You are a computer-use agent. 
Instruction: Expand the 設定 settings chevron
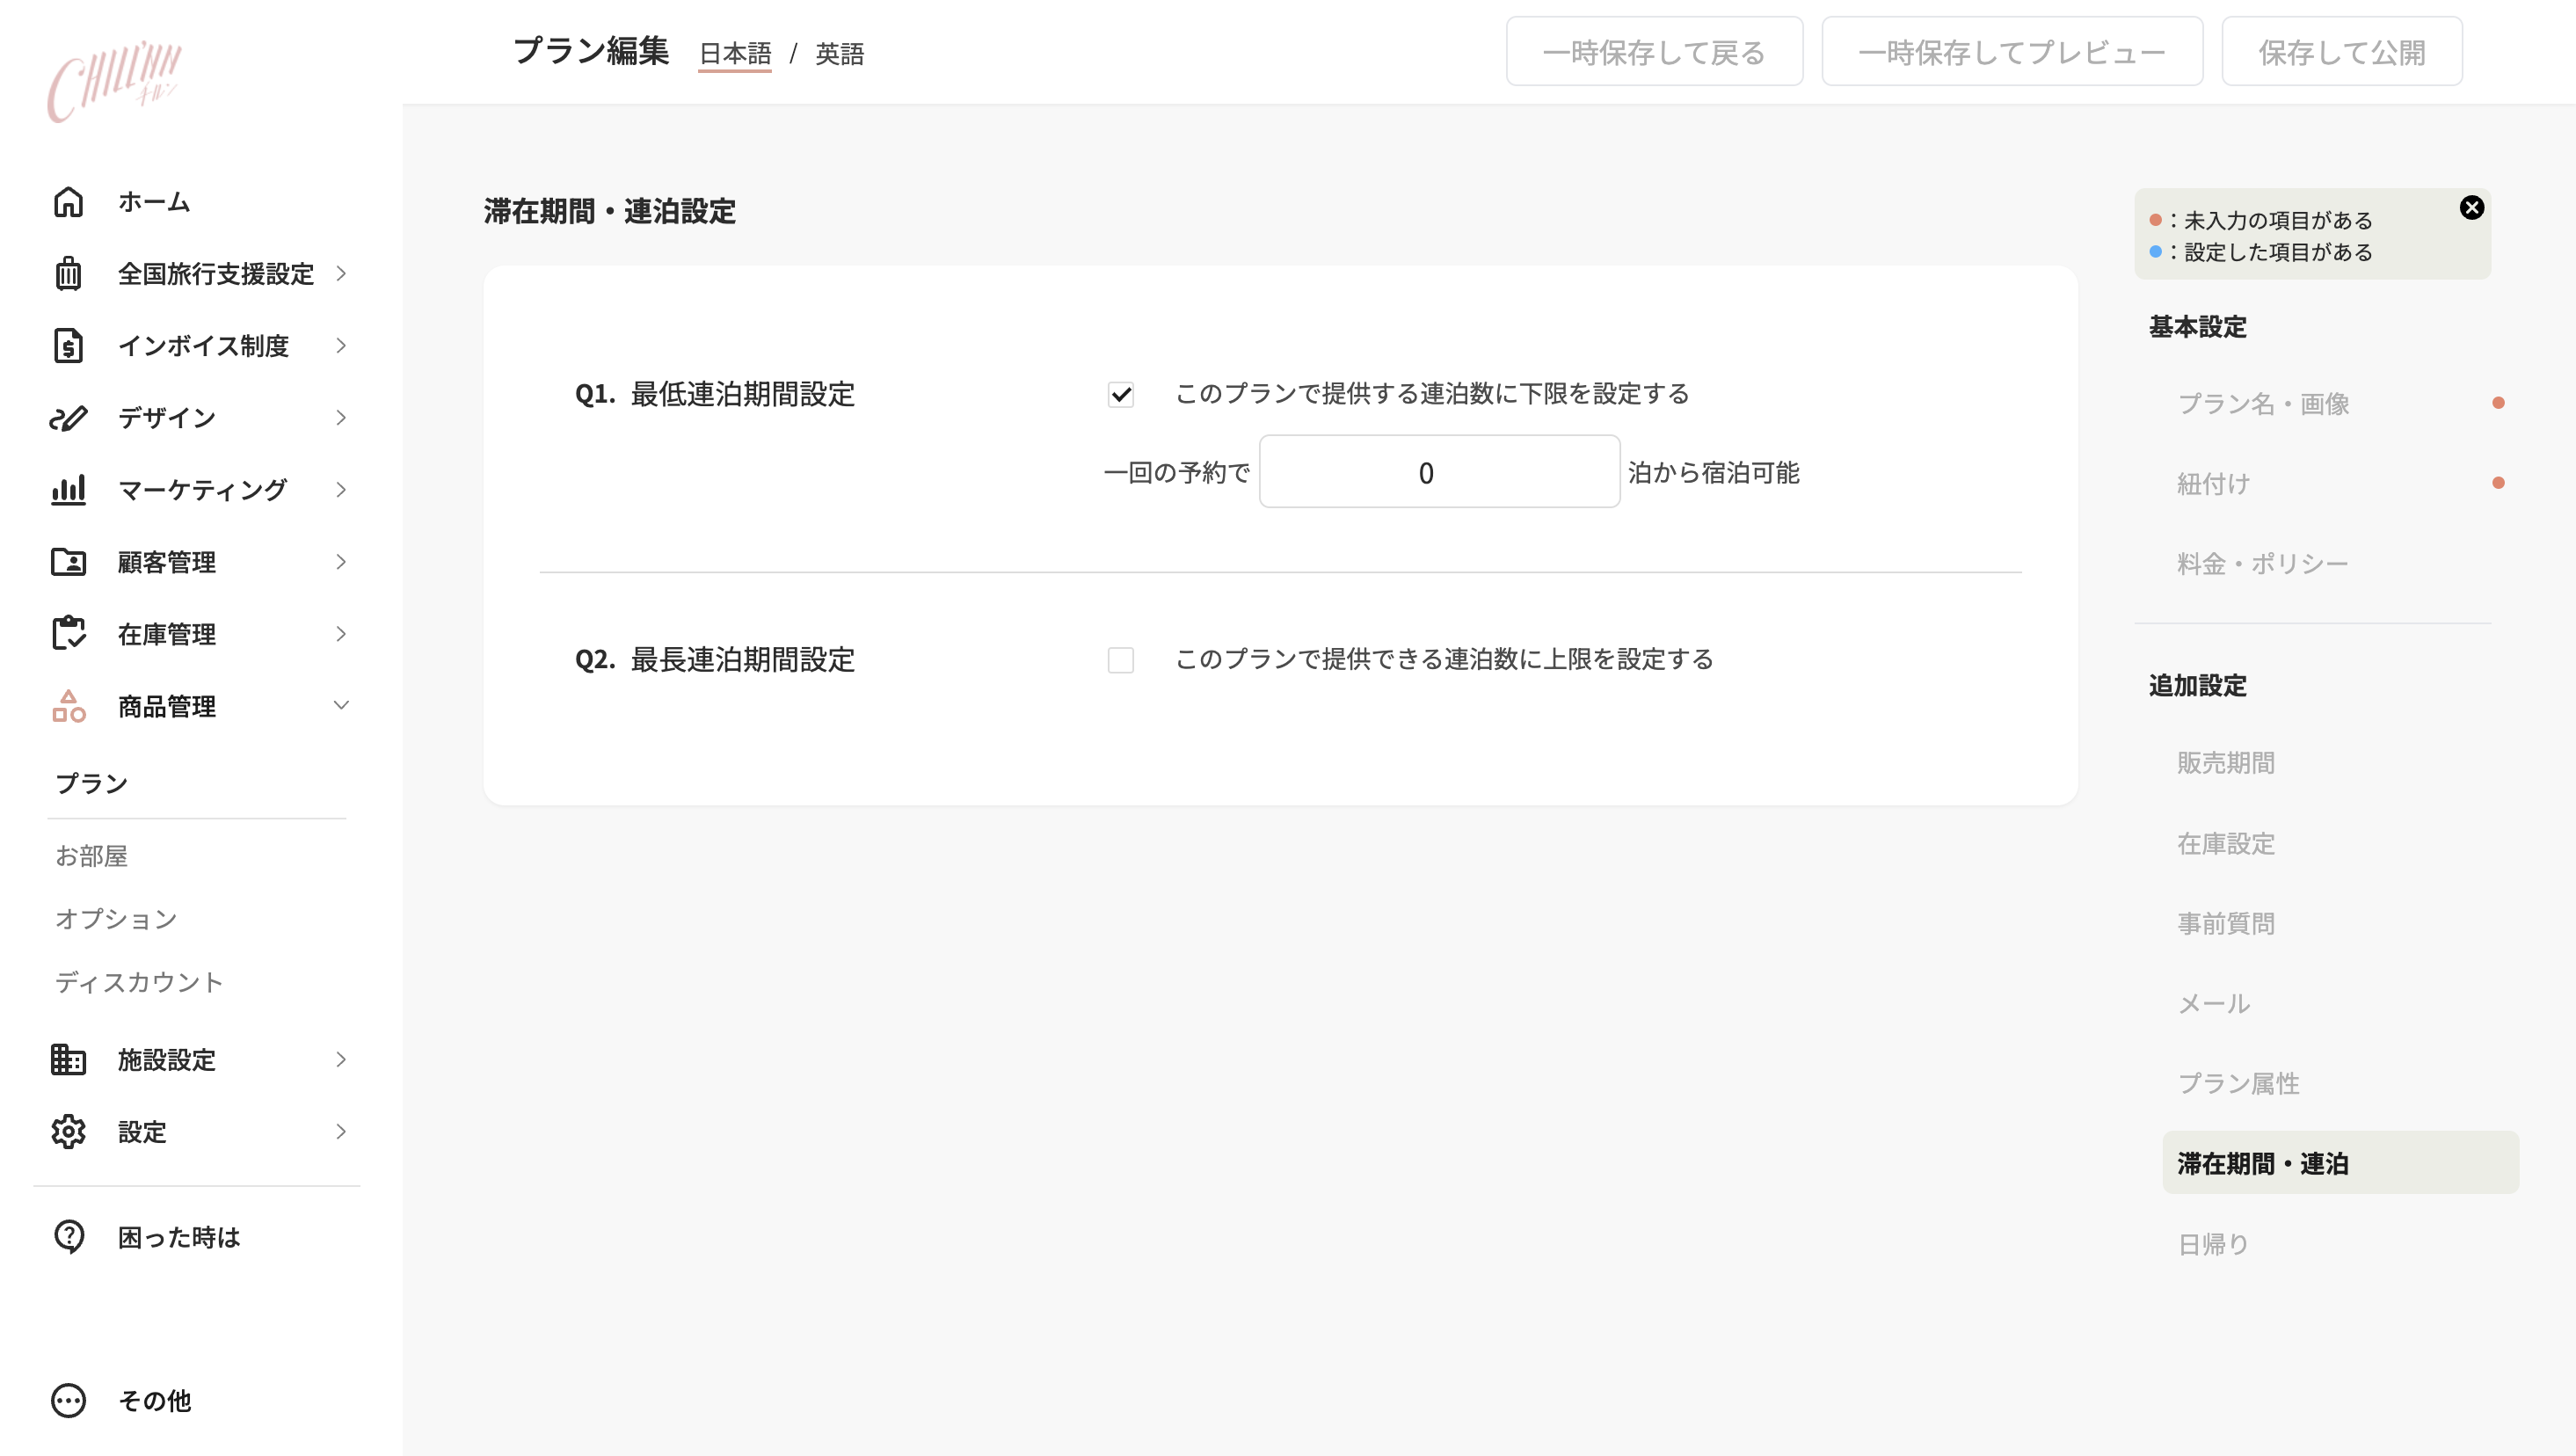[341, 1131]
